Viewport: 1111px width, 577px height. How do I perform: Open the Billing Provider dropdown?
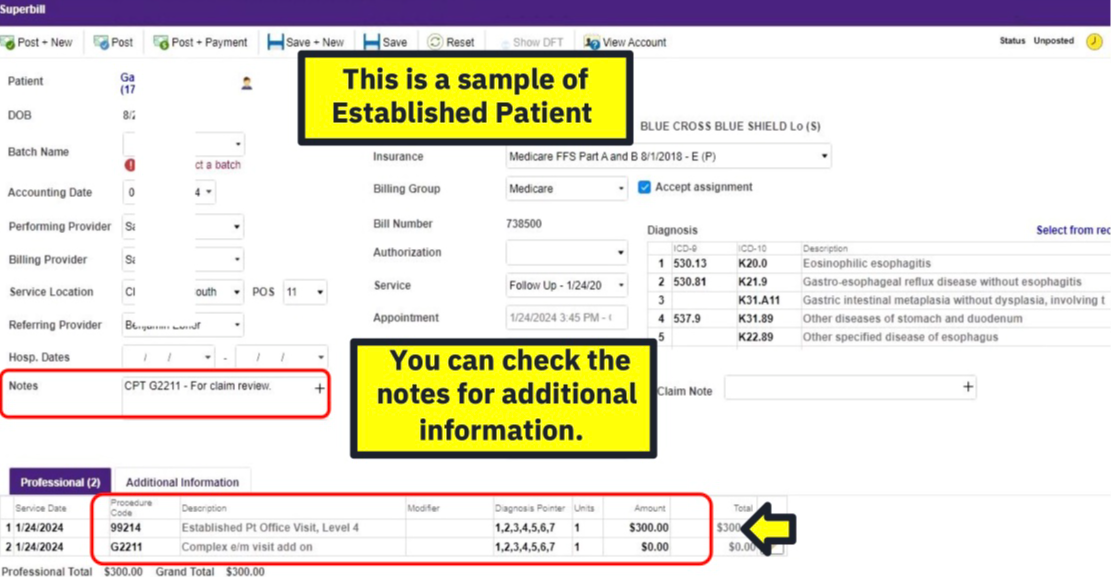pyautogui.click(x=237, y=259)
